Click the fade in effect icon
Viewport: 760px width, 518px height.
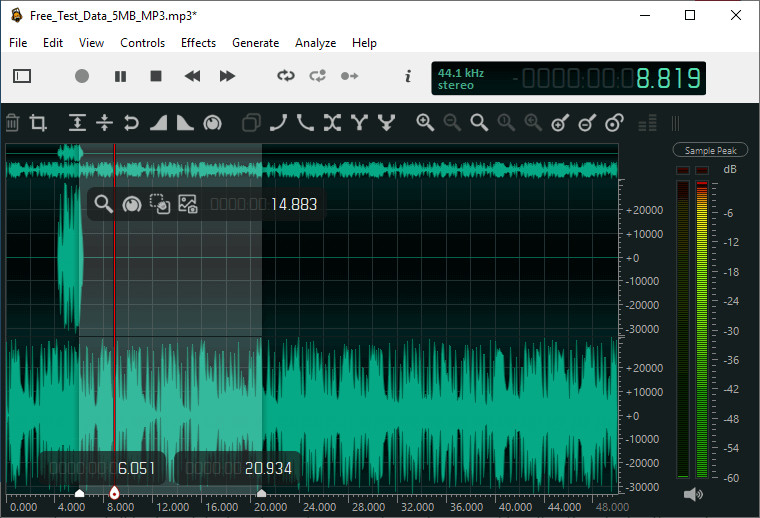(158, 123)
